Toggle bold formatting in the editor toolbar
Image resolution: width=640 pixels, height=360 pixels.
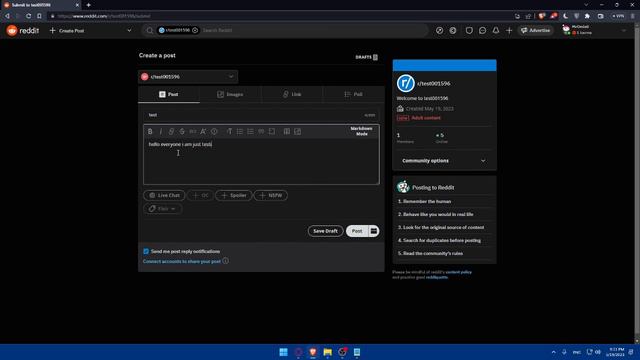tap(150, 131)
